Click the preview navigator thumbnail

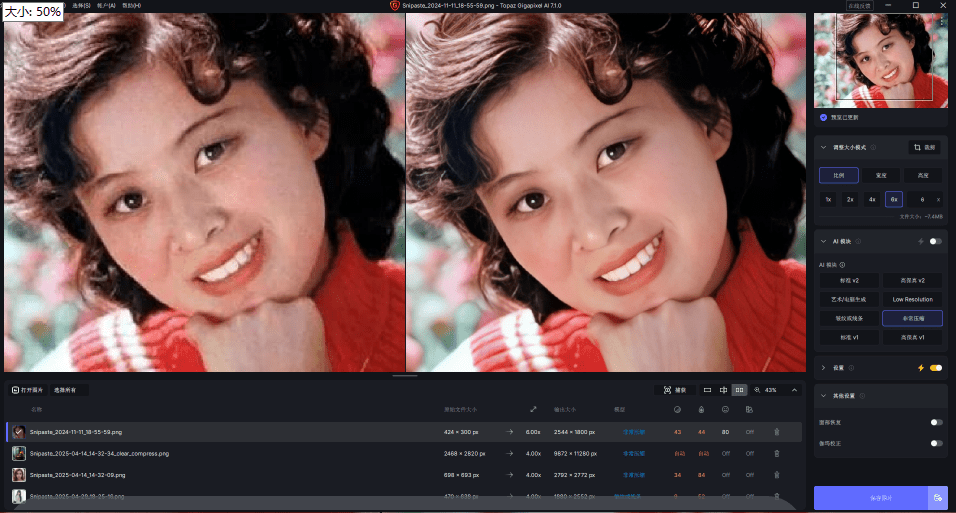click(x=879, y=60)
